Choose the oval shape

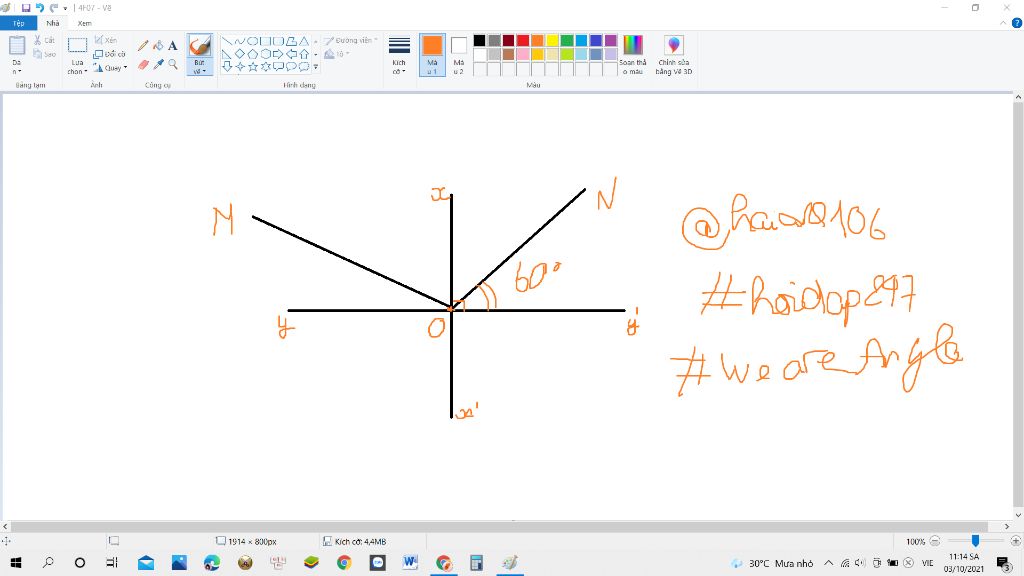pyautogui.click(x=253, y=41)
